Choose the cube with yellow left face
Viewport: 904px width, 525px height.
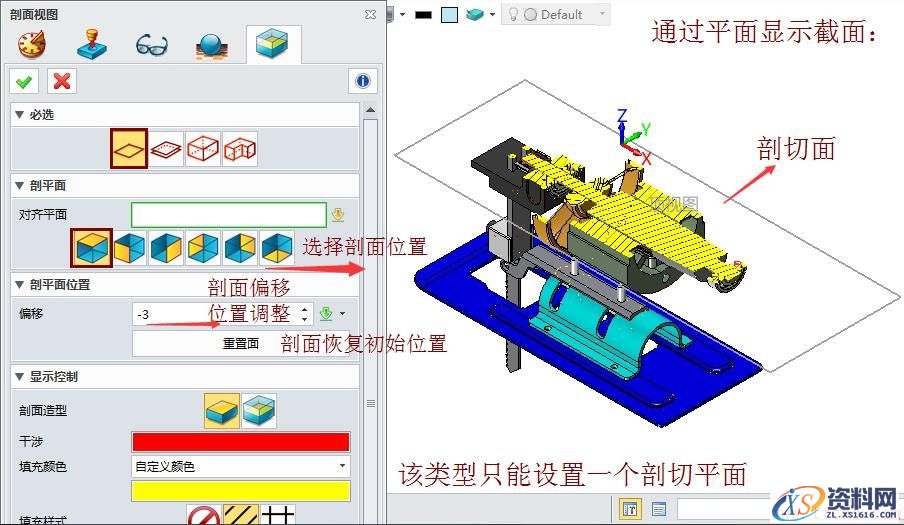(129, 248)
